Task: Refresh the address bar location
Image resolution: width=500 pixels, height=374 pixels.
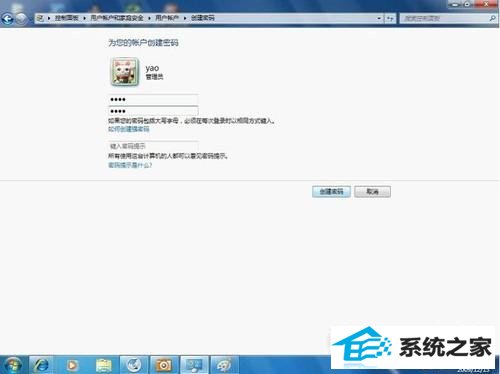Action: click(390, 19)
